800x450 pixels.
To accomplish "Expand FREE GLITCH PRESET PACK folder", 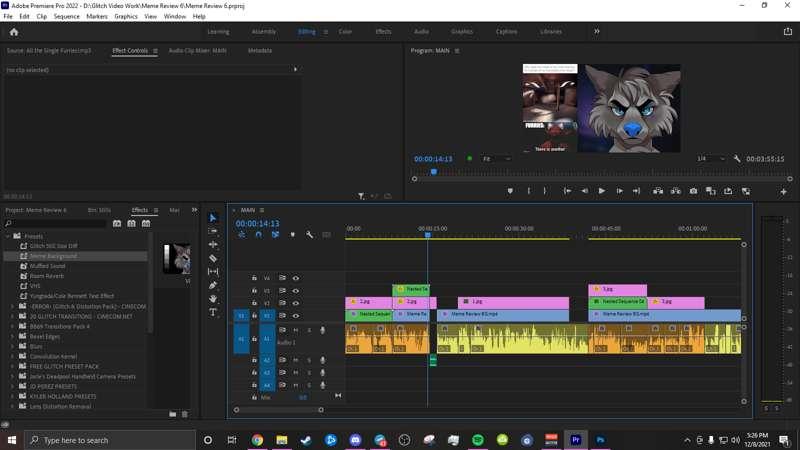I will (12, 366).
